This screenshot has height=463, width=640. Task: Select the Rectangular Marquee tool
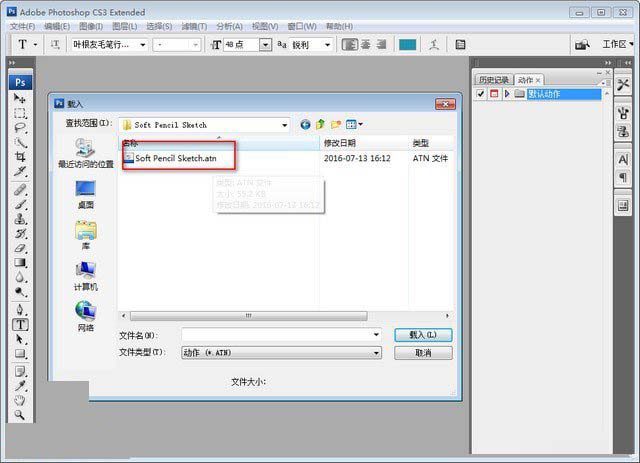[x=20, y=113]
